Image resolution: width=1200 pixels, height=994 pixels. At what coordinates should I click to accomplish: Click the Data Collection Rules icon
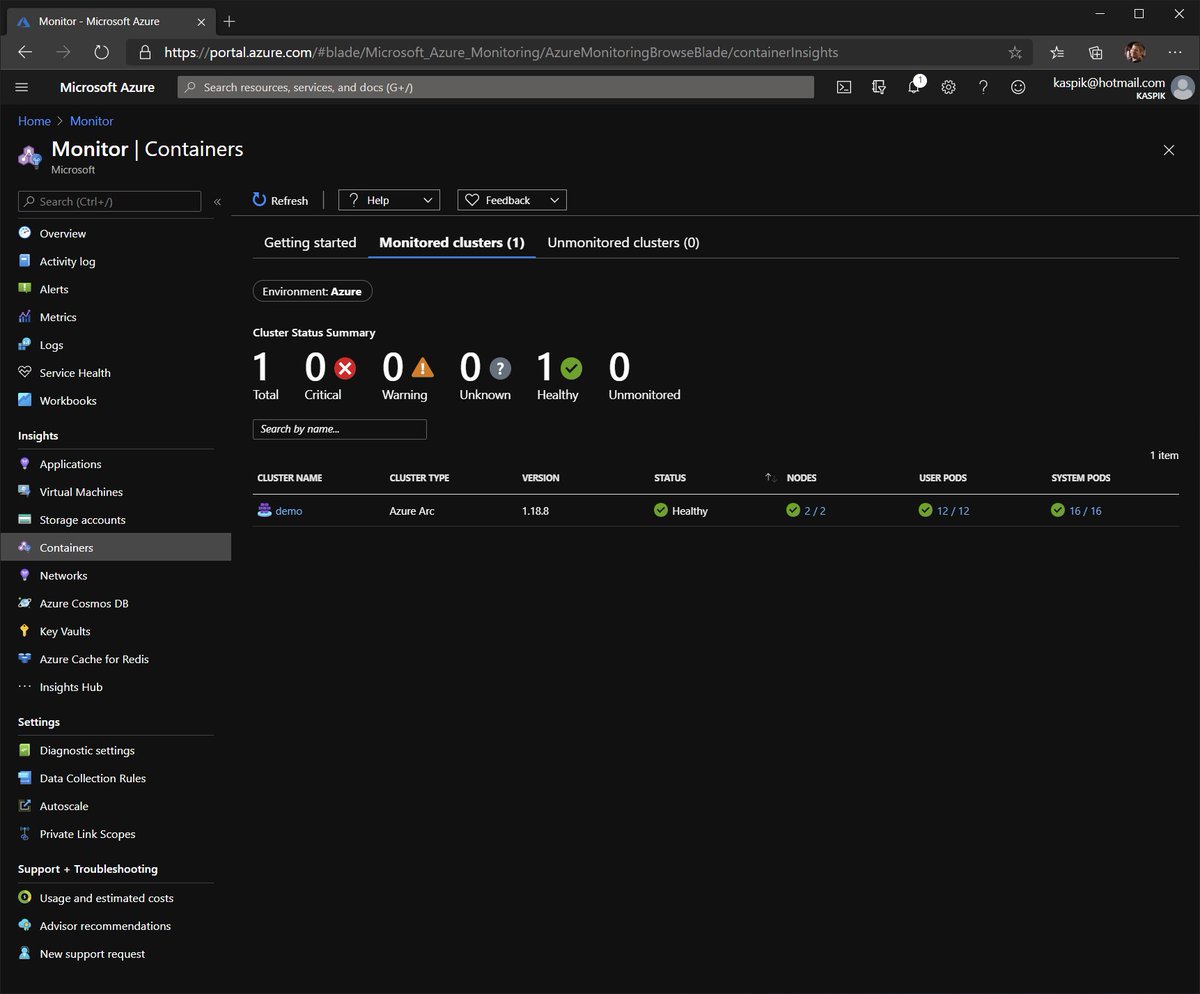[x=25, y=778]
